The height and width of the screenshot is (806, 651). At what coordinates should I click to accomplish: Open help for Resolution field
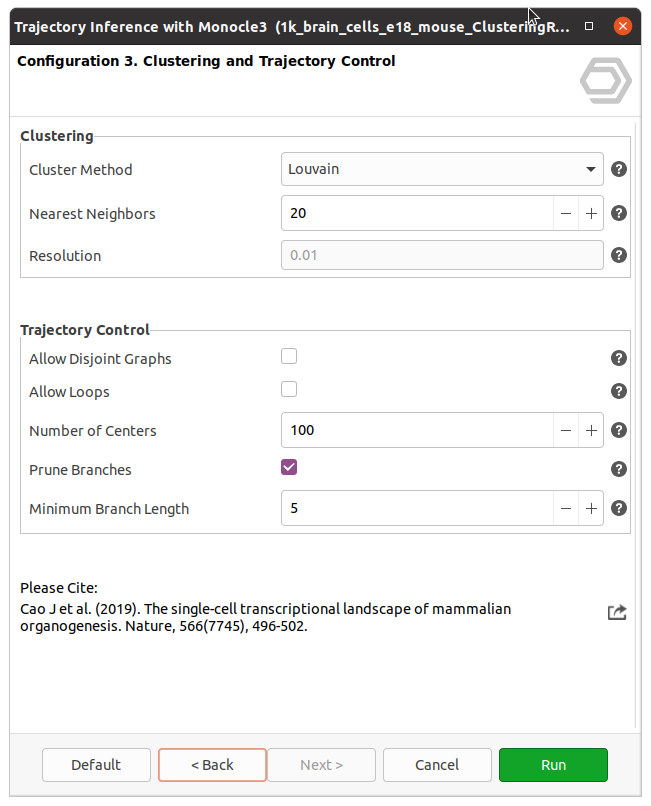coord(619,255)
